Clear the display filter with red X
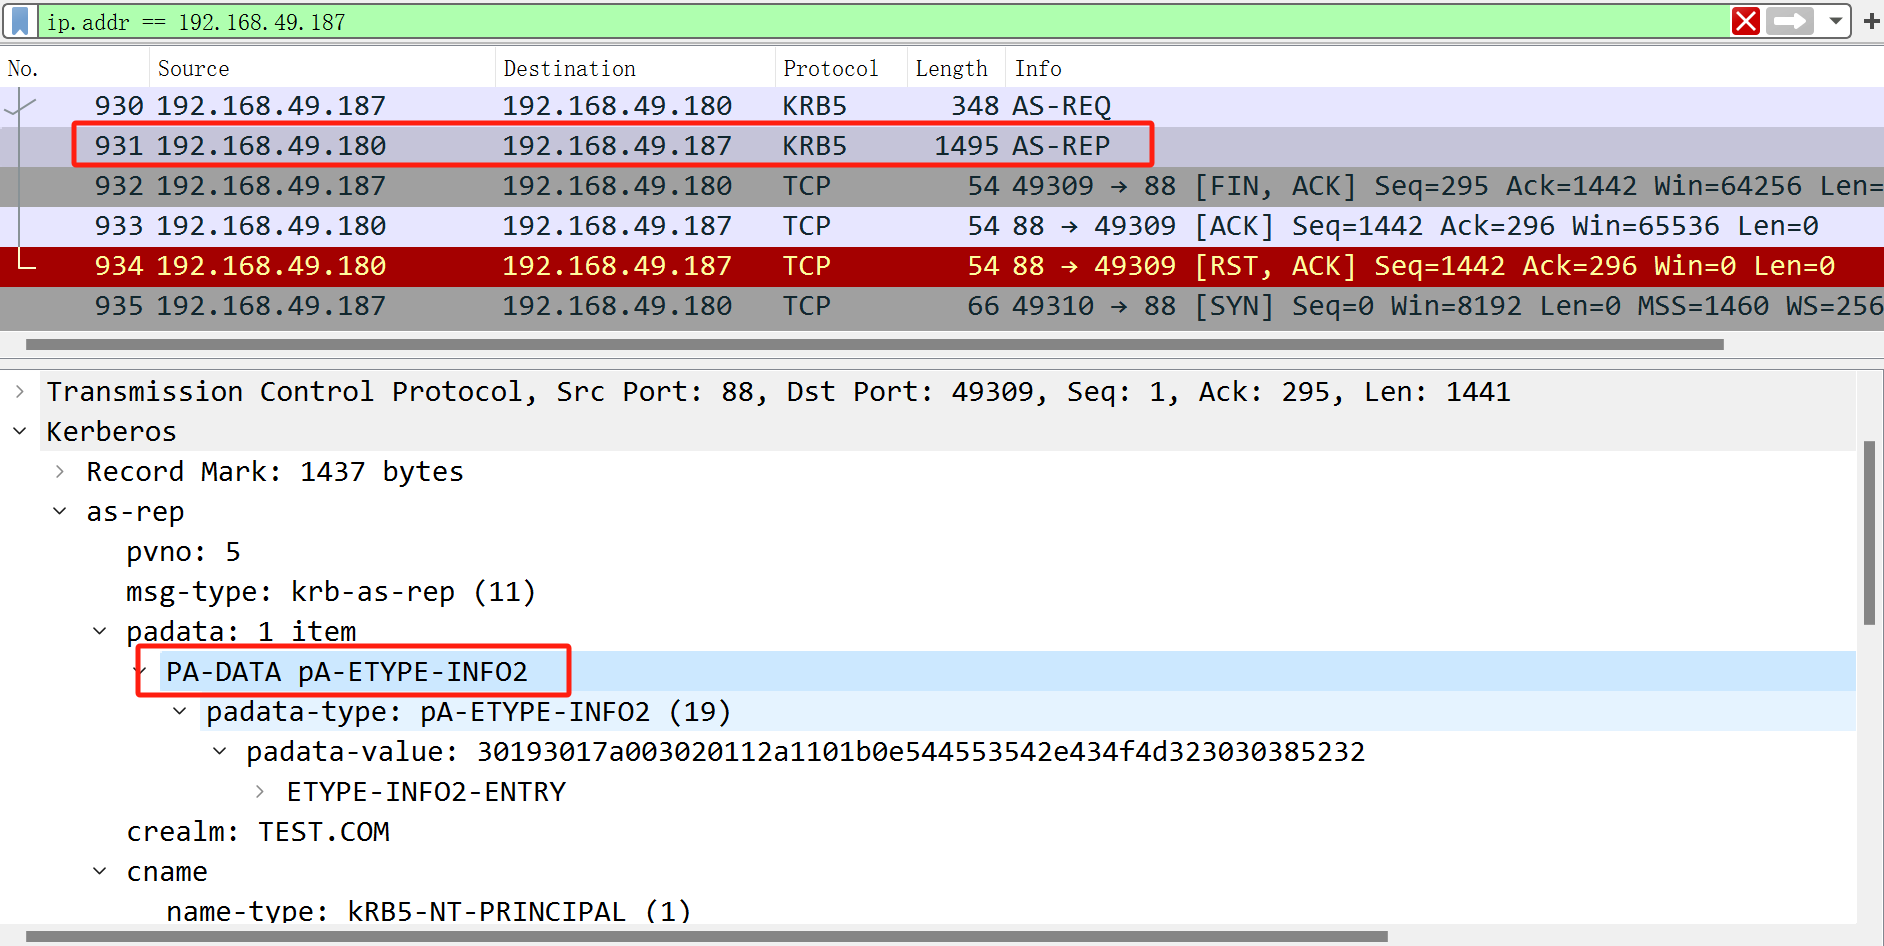The image size is (1884, 946). [1745, 21]
